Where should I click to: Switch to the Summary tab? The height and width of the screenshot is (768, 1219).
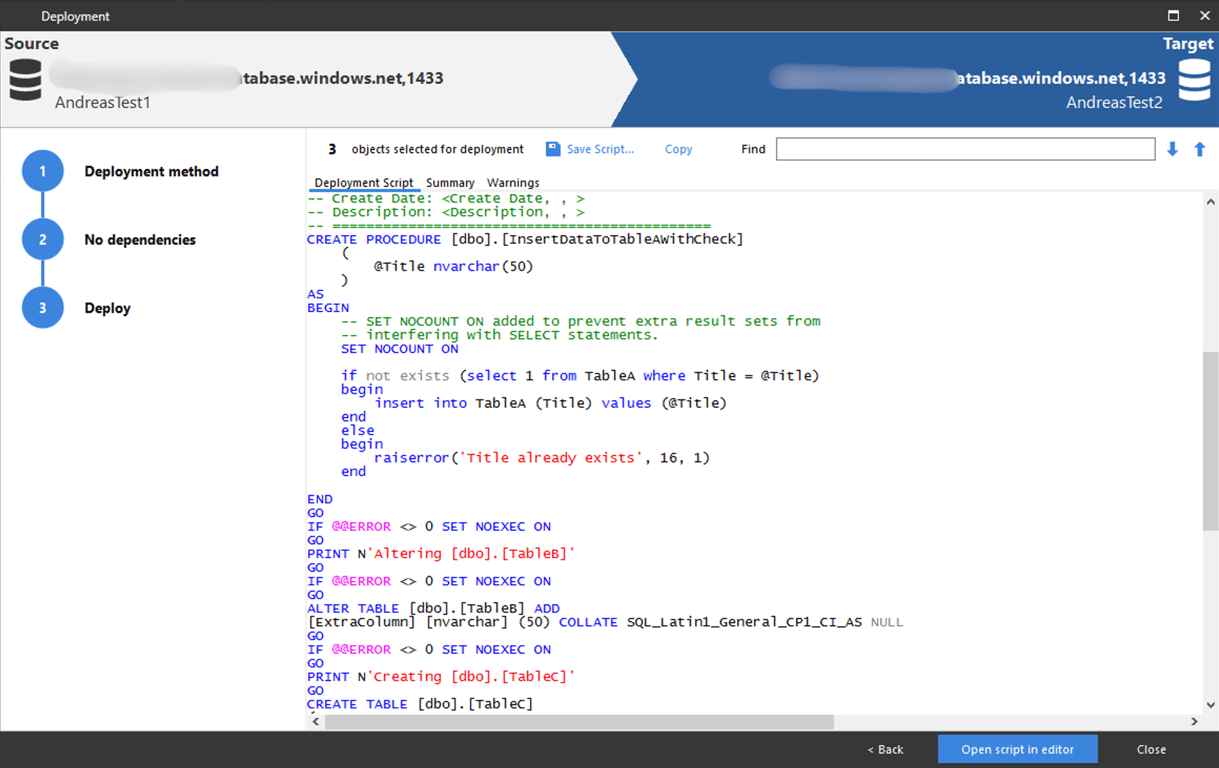click(450, 183)
